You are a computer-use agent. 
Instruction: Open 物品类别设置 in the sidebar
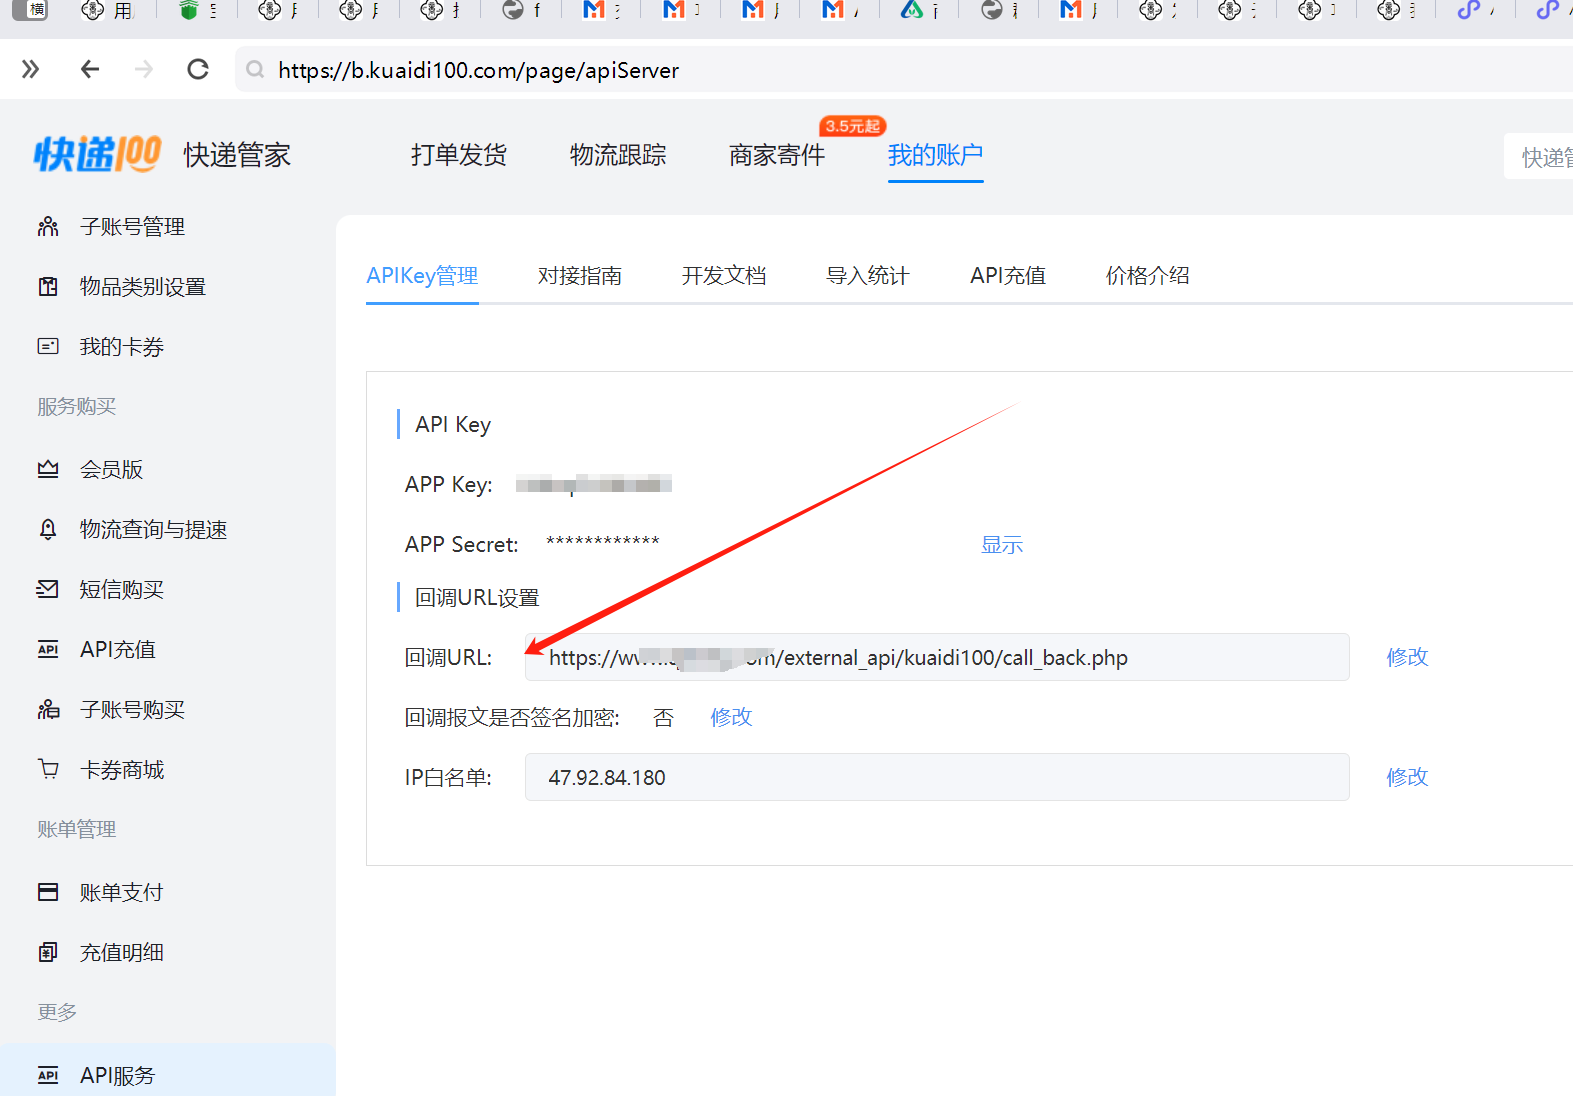point(143,287)
